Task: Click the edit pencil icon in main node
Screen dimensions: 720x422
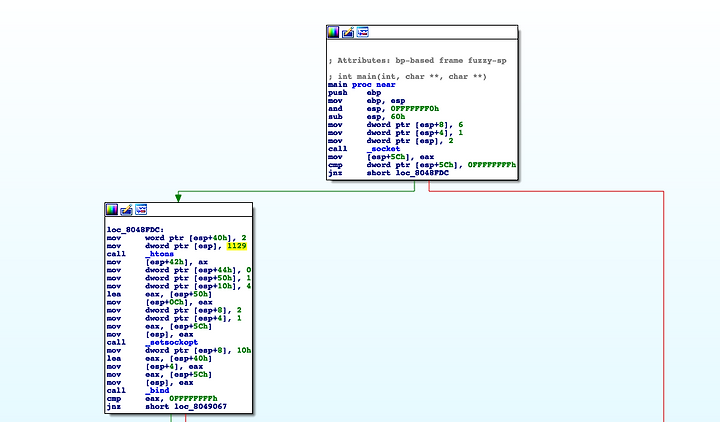Action: (x=348, y=32)
